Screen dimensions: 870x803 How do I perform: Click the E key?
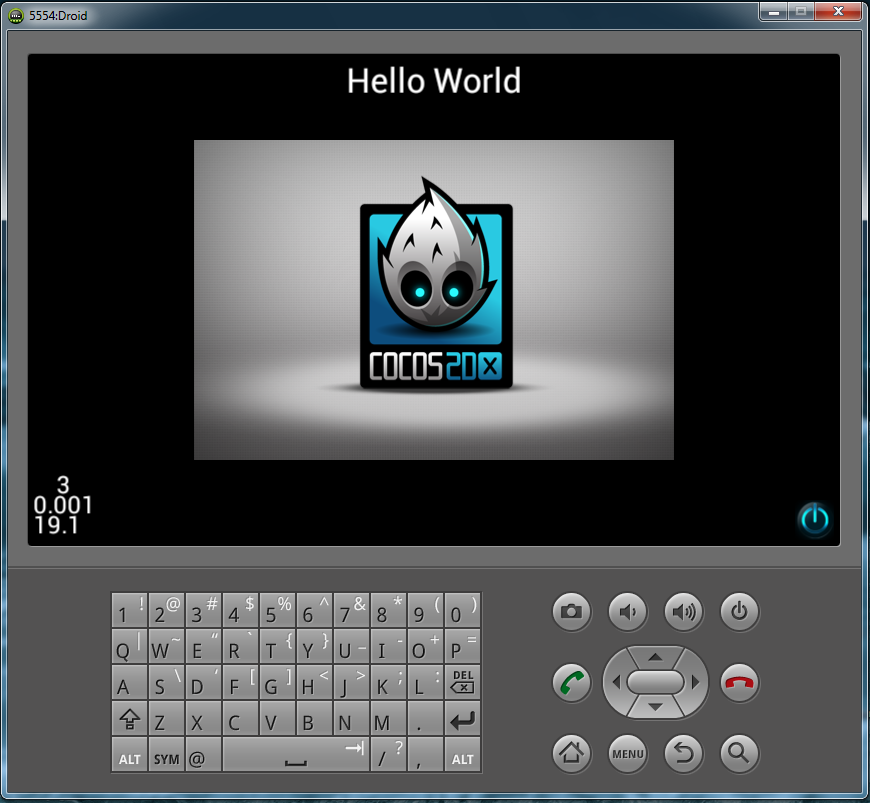203,645
